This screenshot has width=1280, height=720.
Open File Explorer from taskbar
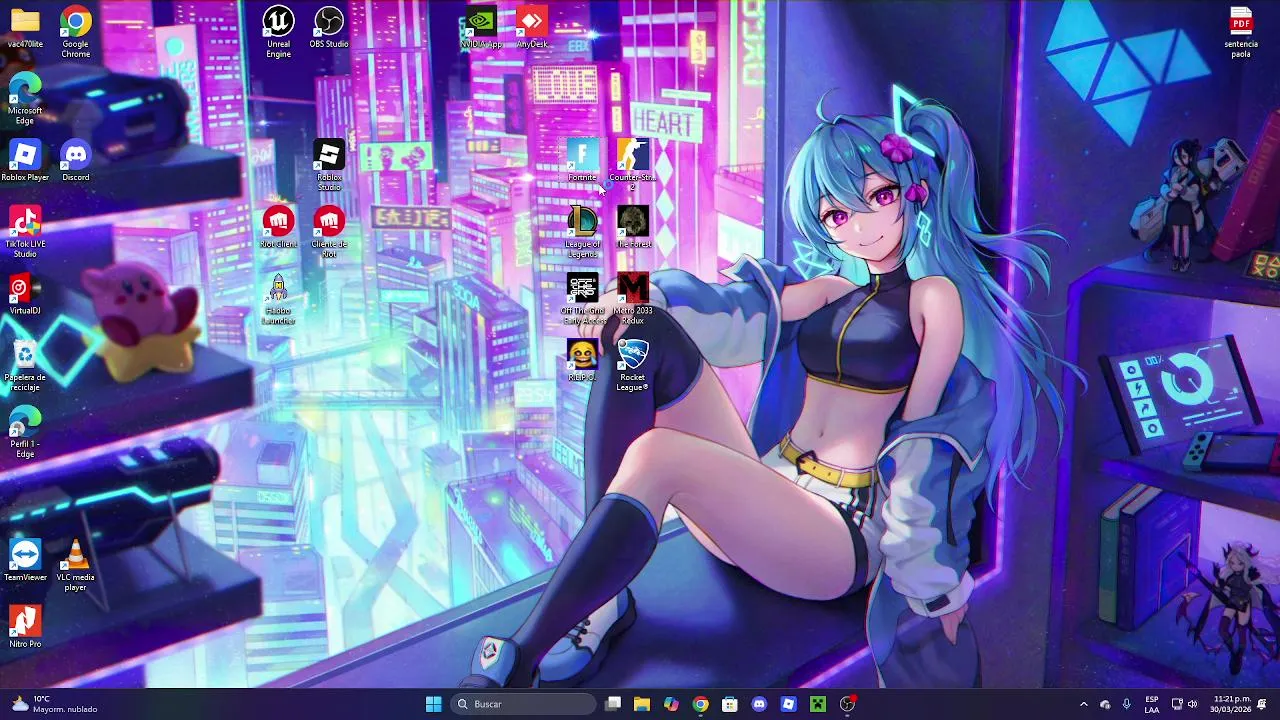642,704
